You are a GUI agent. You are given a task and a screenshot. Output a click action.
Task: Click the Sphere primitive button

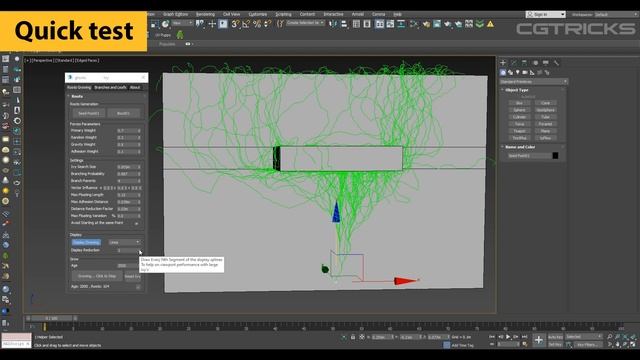pos(519,110)
